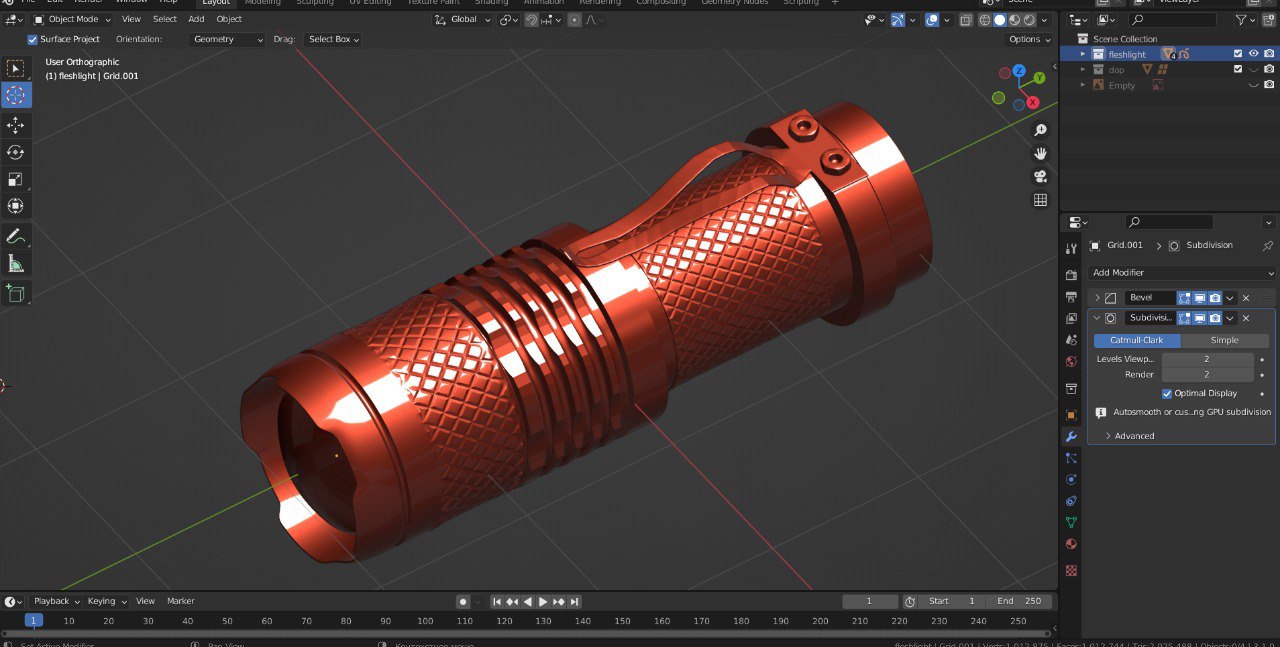The height and width of the screenshot is (647, 1280).
Task: Toggle the camera view icon
Action: point(1040,176)
